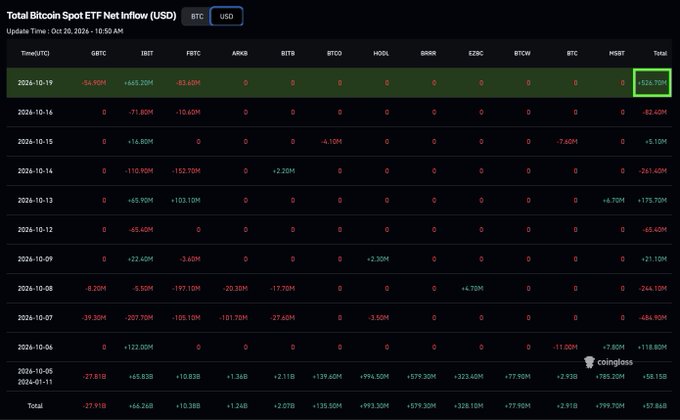This screenshot has height=420, width=680.
Task: Click the +799.70M MSBT grand total
Action: 610,406
